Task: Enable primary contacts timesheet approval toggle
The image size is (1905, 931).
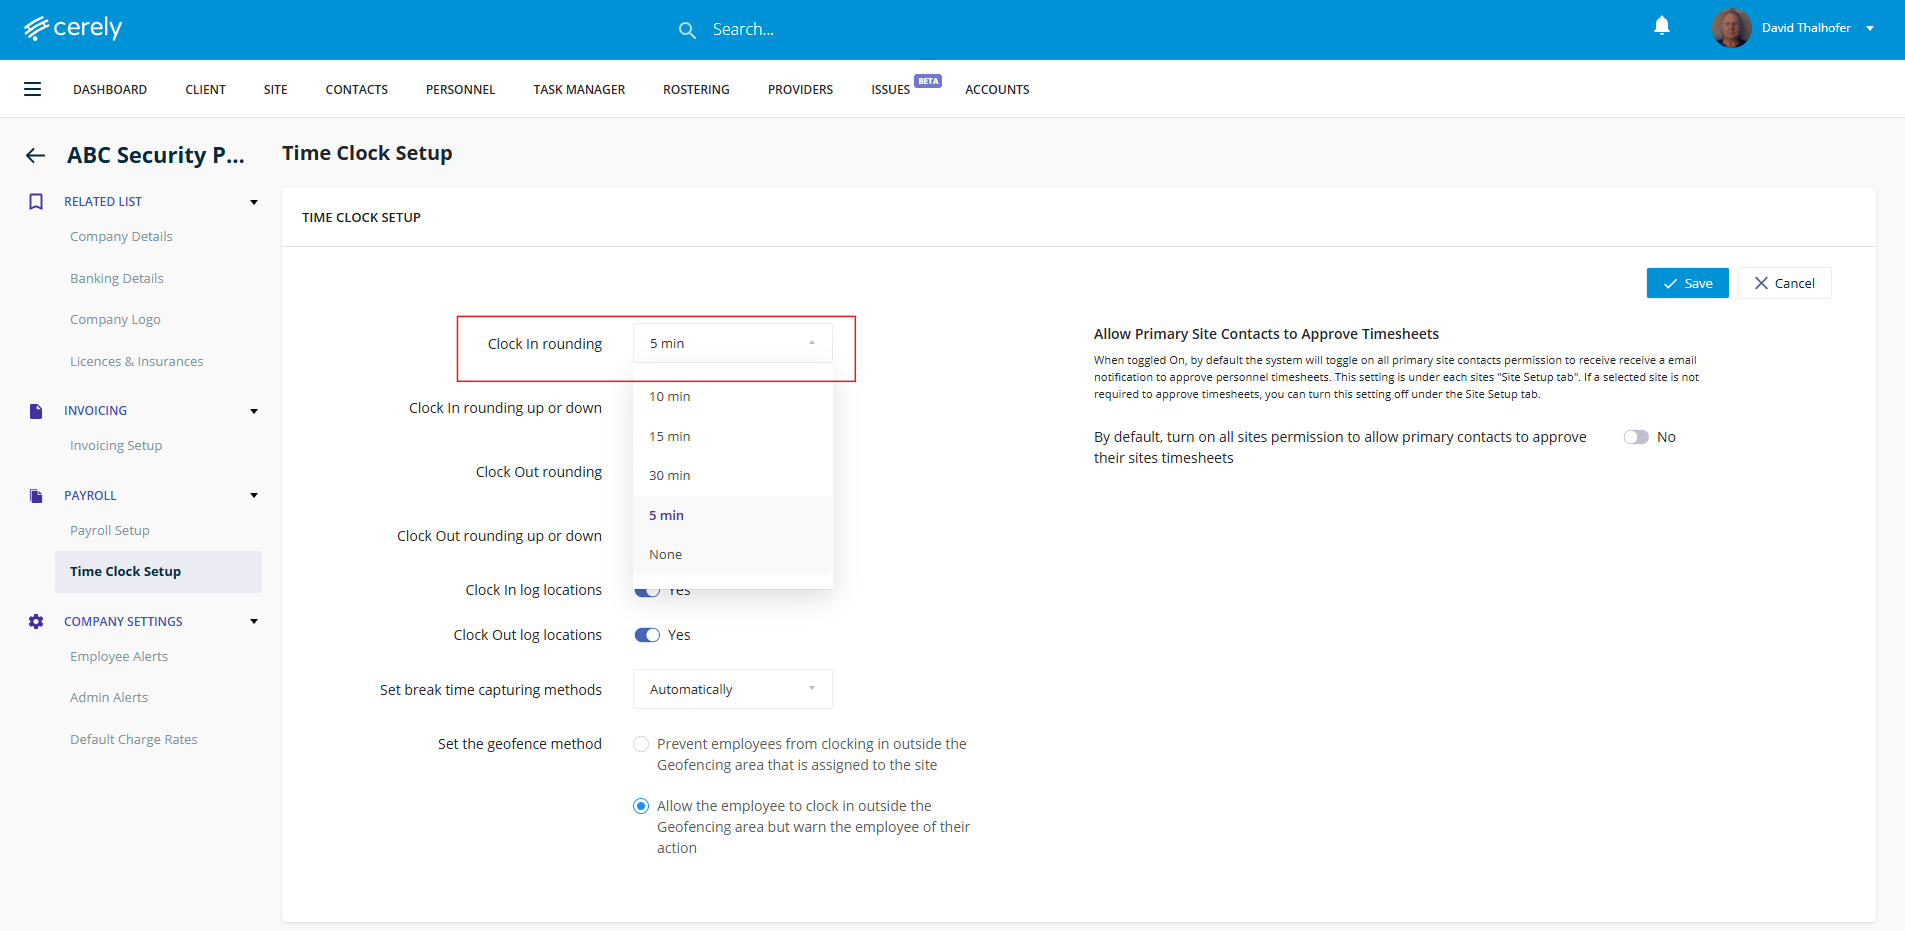Action: point(1635,437)
